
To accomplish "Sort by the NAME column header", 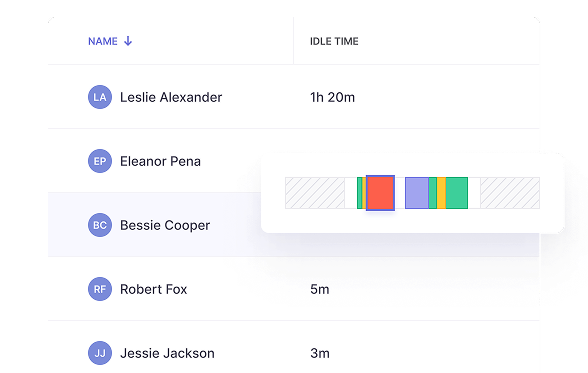I will [x=103, y=41].
